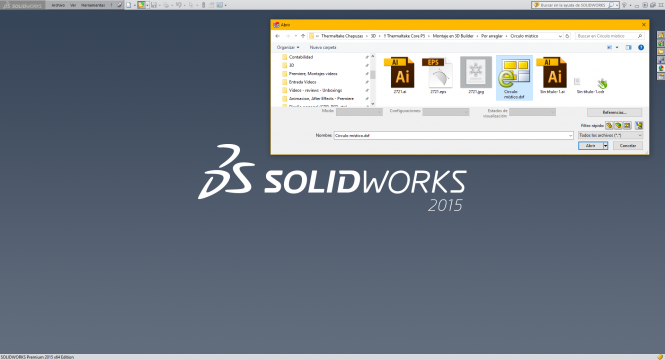
Task: Click 'Por arreglar' in the breadcrumb path
Action: [x=492, y=36]
